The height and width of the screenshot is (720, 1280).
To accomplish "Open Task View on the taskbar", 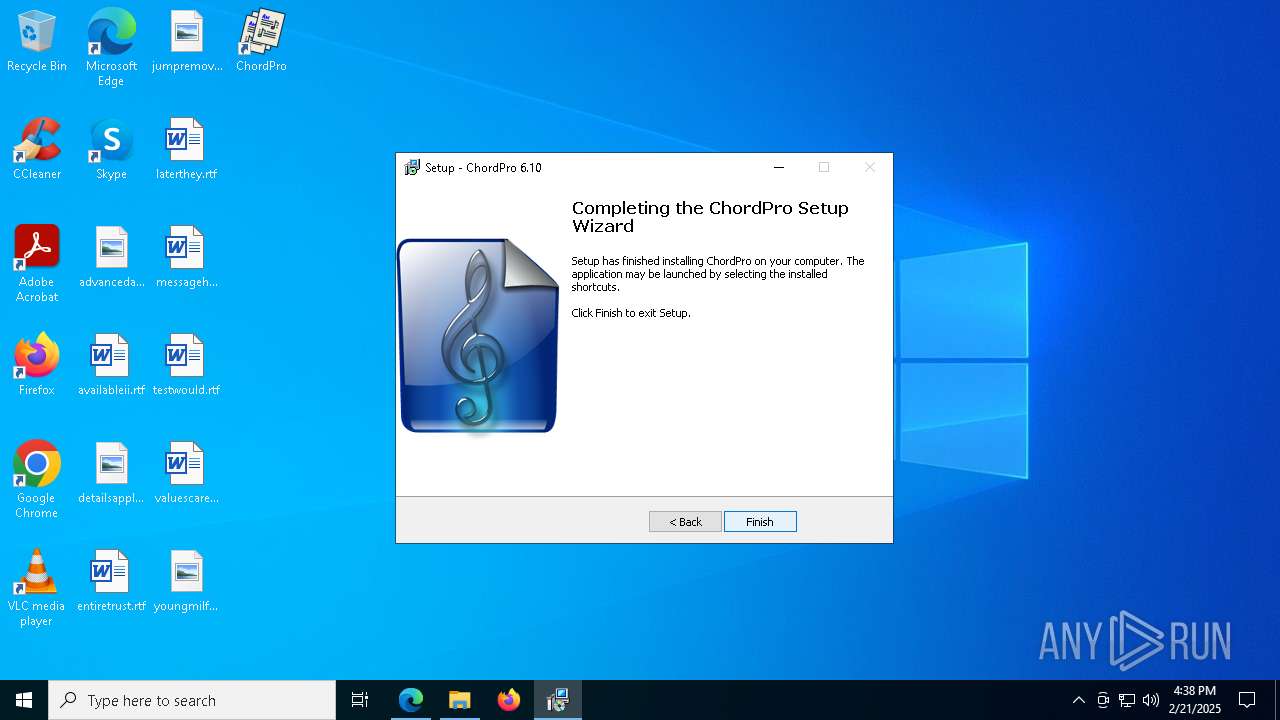I will [x=360, y=700].
